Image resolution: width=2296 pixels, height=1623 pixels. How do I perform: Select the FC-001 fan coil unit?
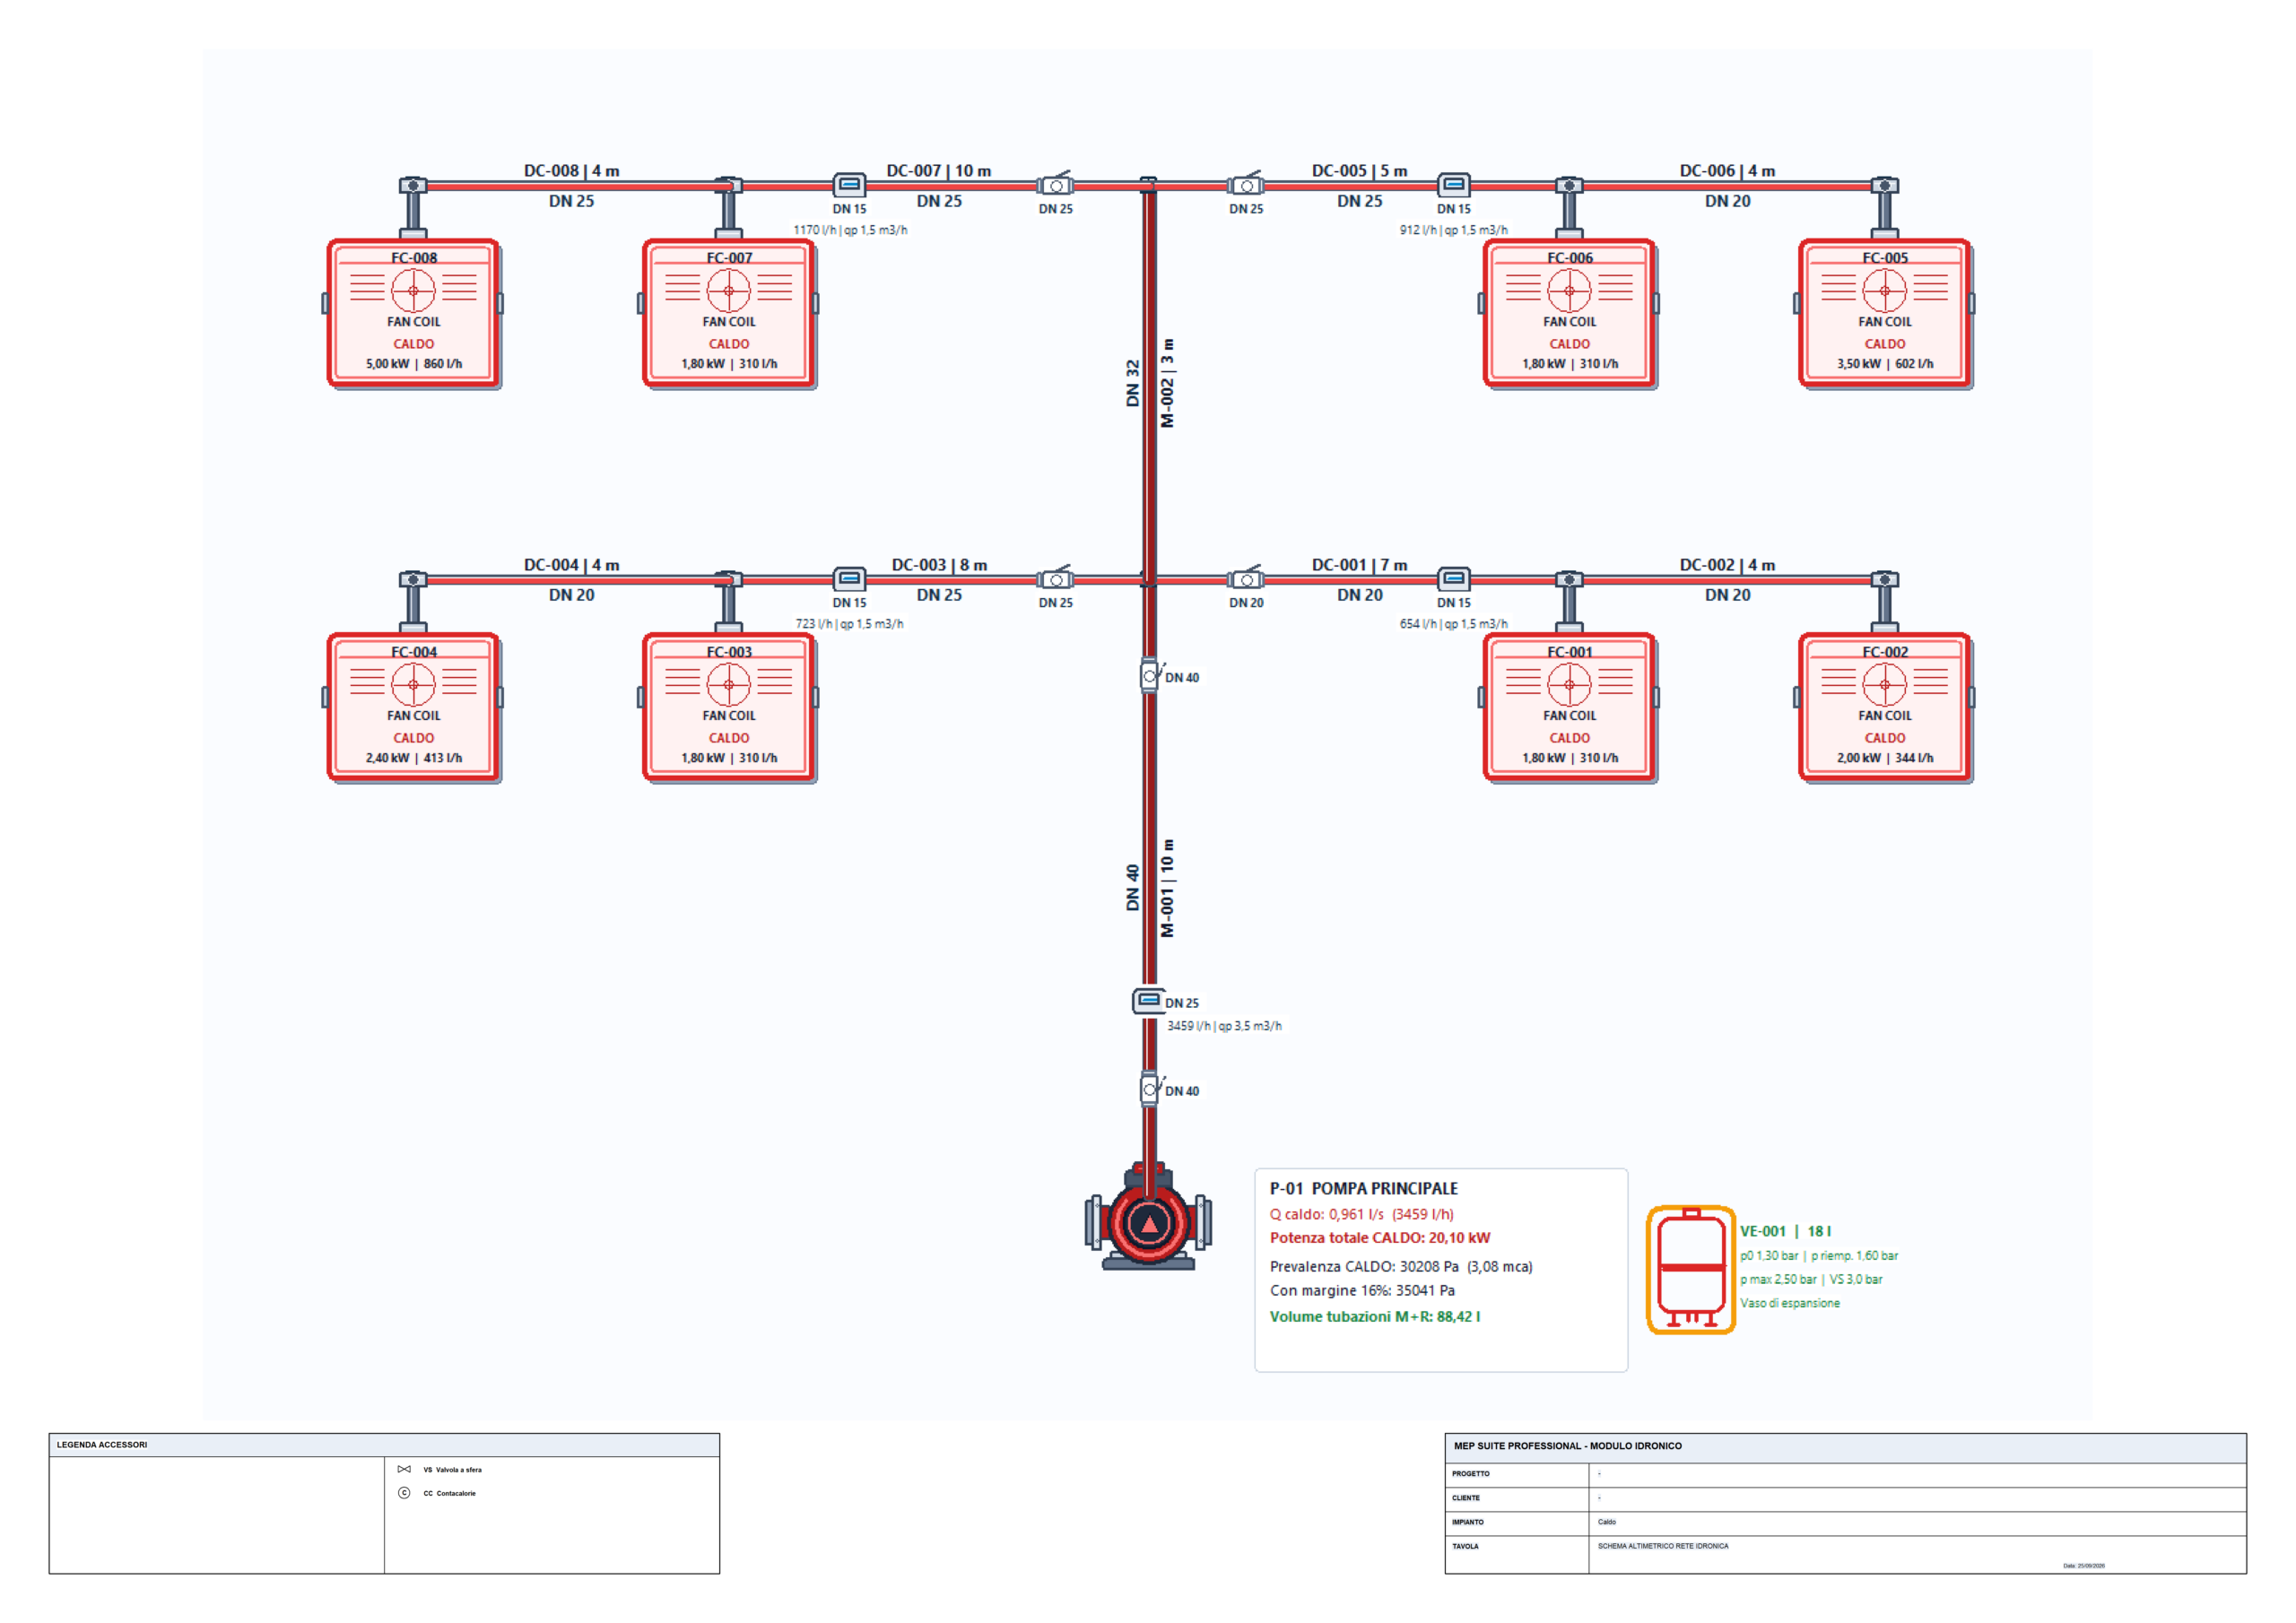[x=1569, y=707]
